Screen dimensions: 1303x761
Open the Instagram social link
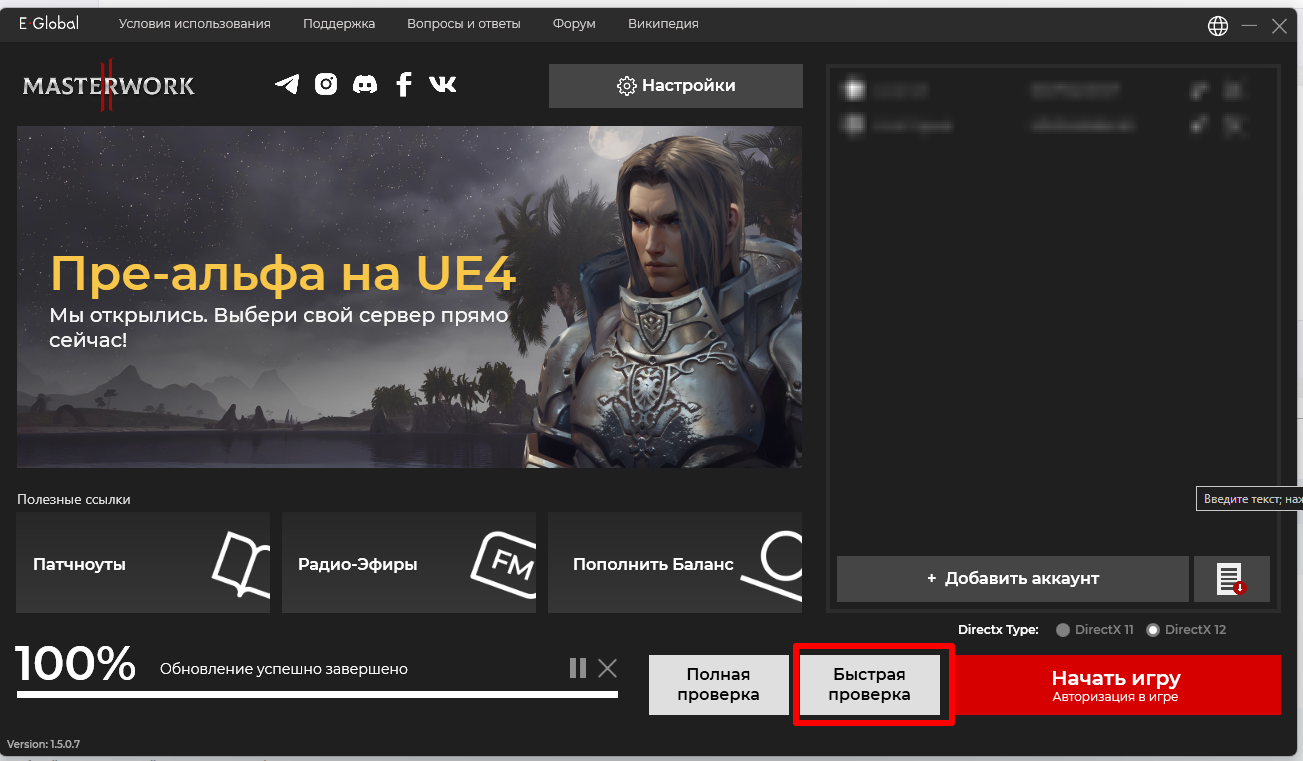coord(326,85)
